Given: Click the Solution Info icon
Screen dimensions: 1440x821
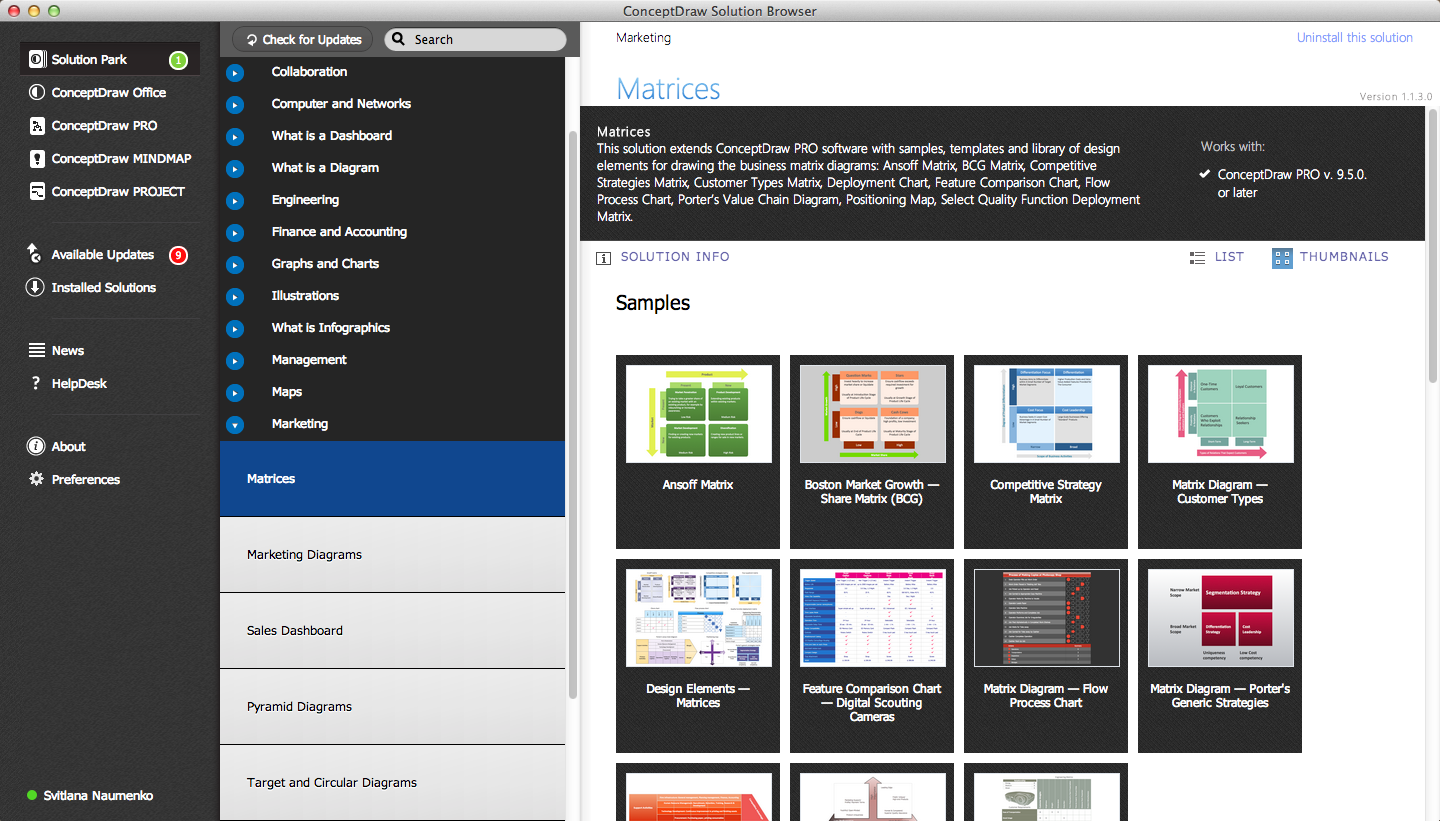Looking at the screenshot, I should (603, 258).
